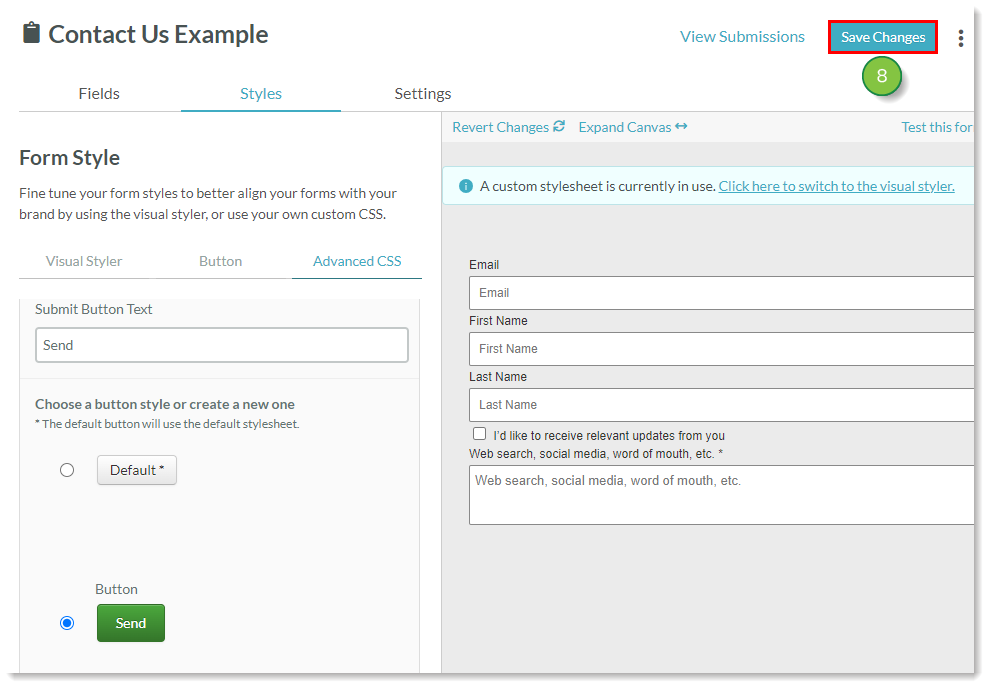Click the Save Changes button
989x688 pixels.
[x=882, y=37]
